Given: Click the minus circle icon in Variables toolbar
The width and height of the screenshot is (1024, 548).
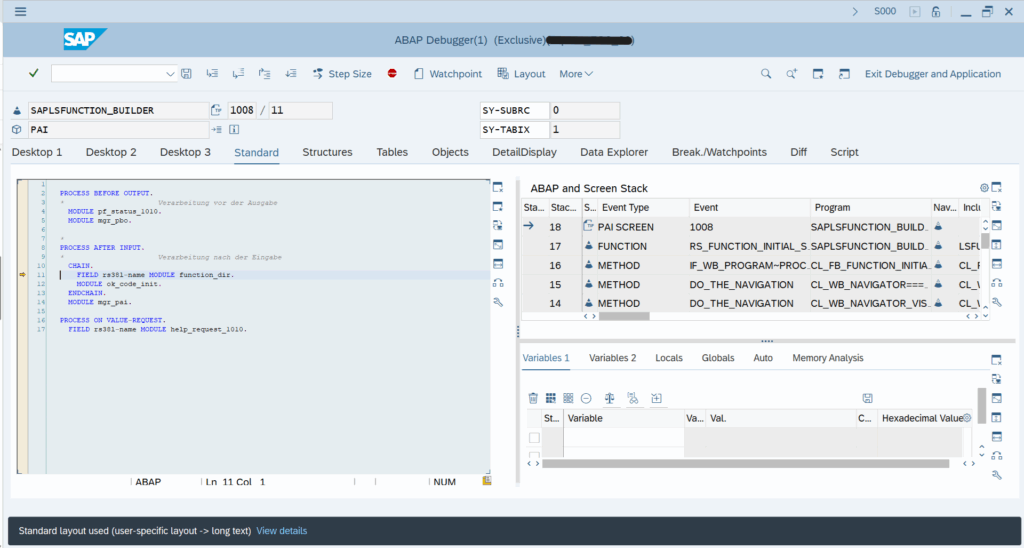Looking at the screenshot, I should pyautogui.click(x=586, y=398).
